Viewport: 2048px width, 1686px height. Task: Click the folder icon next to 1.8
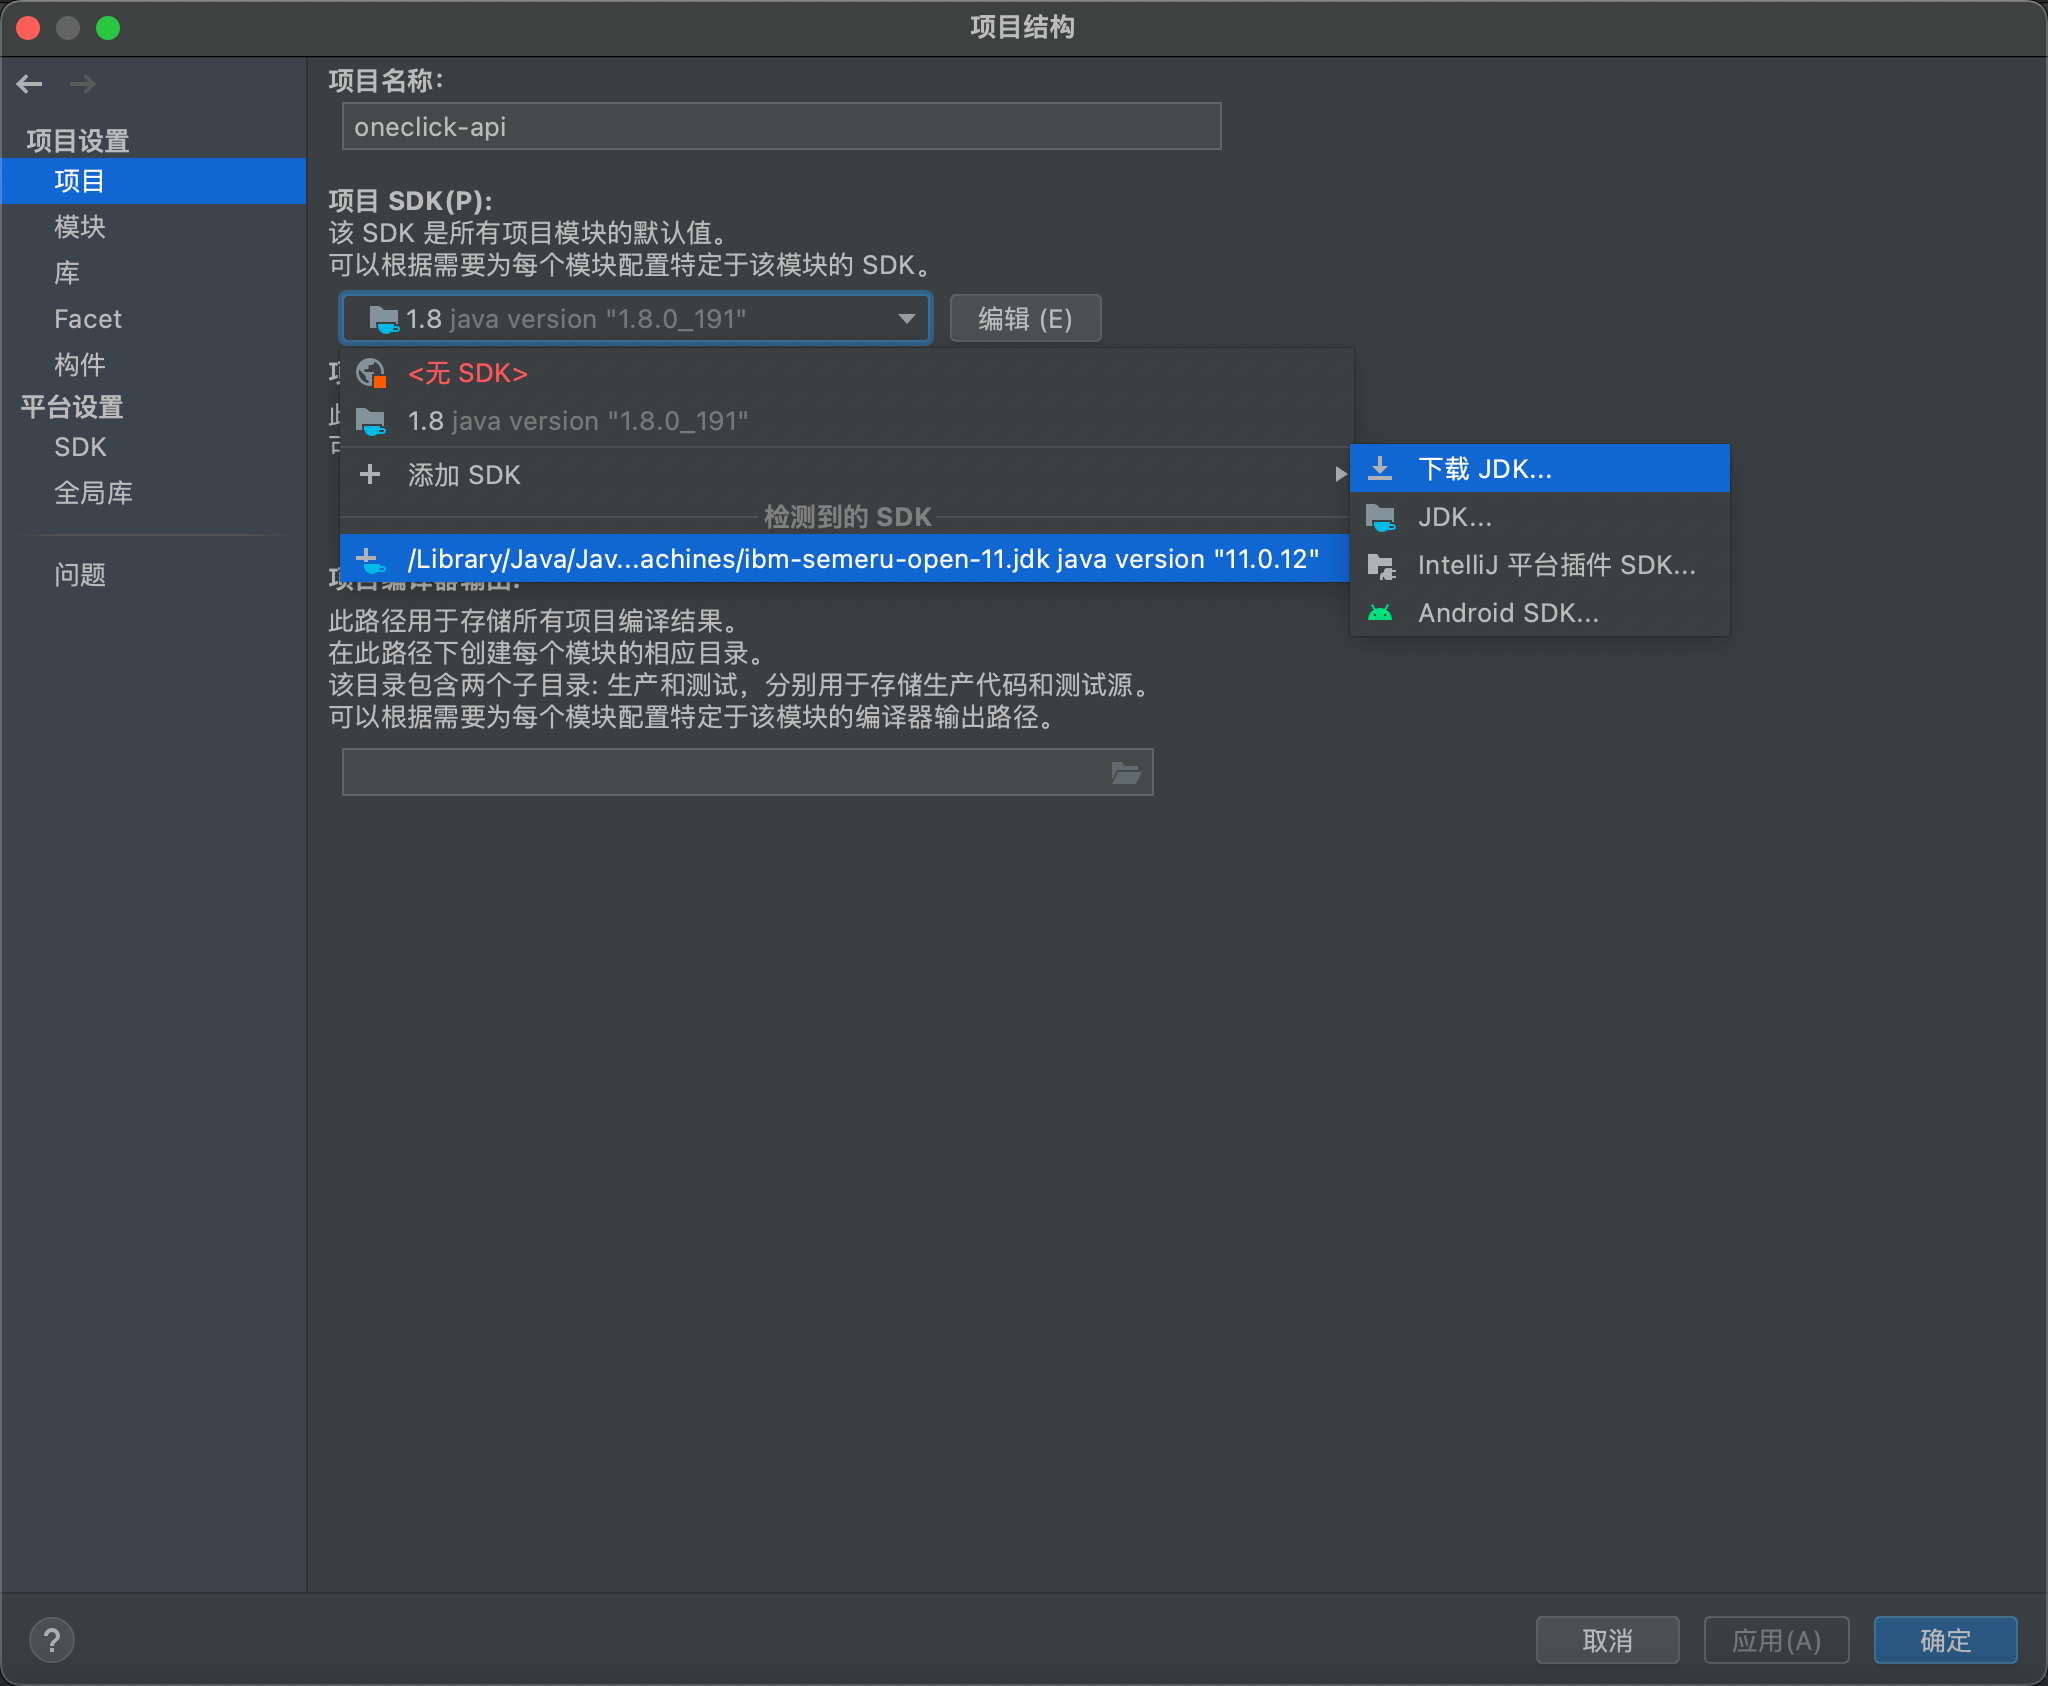coord(378,420)
